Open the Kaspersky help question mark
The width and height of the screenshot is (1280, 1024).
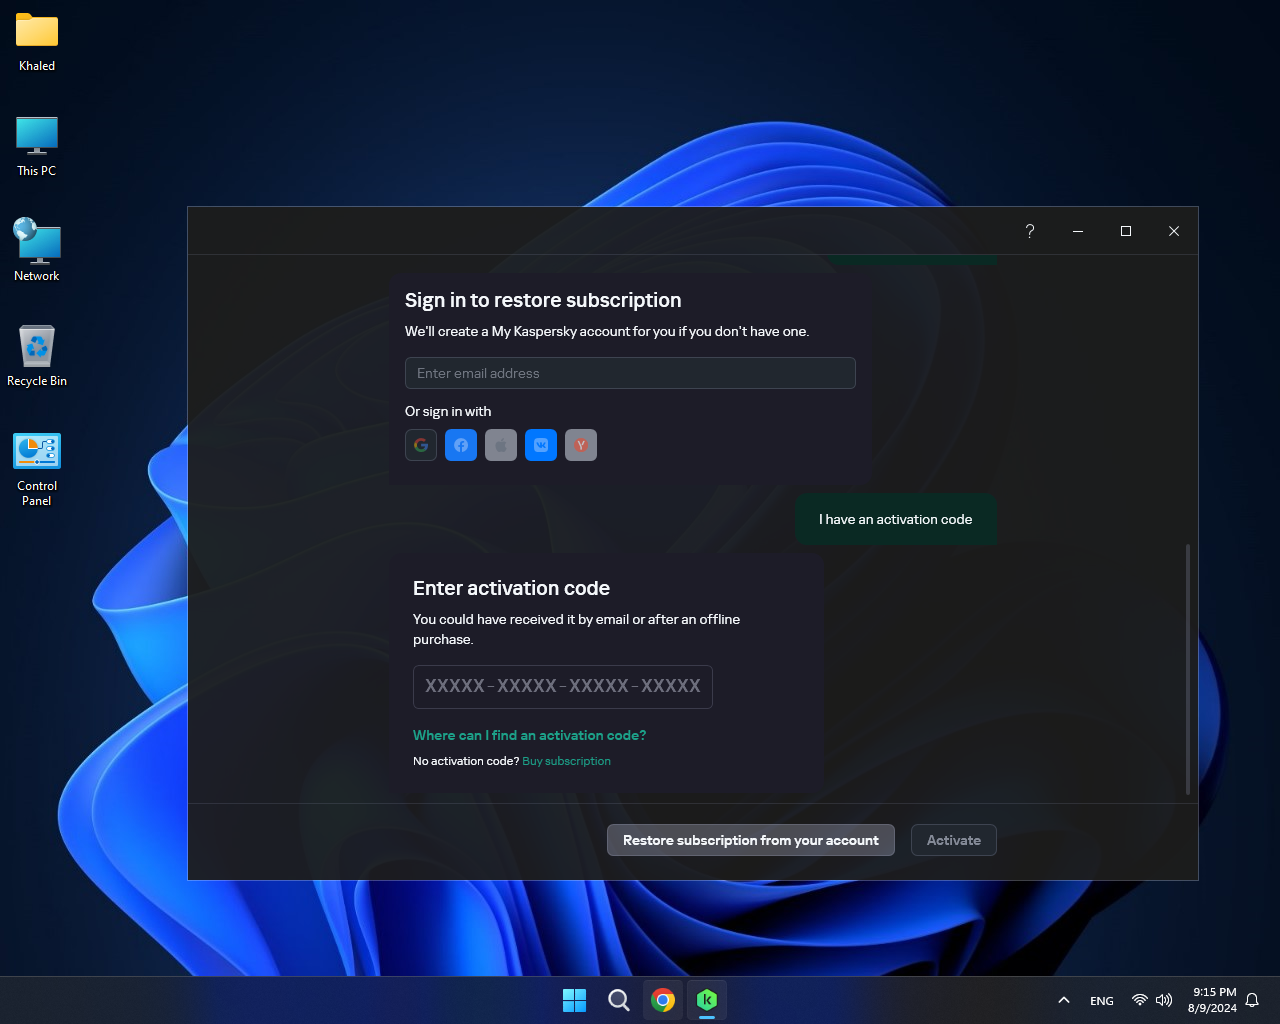click(1030, 231)
